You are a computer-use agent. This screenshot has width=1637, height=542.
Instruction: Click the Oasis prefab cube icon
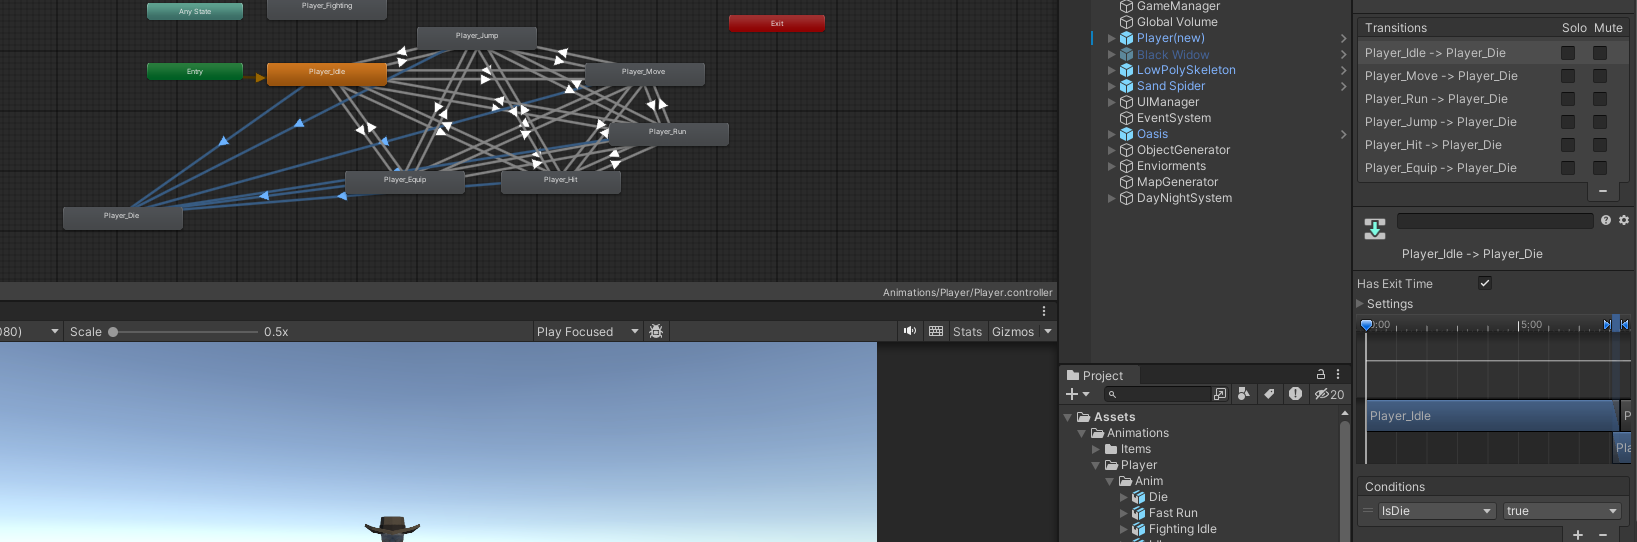pyautogui.click(x=1126, y=134)
